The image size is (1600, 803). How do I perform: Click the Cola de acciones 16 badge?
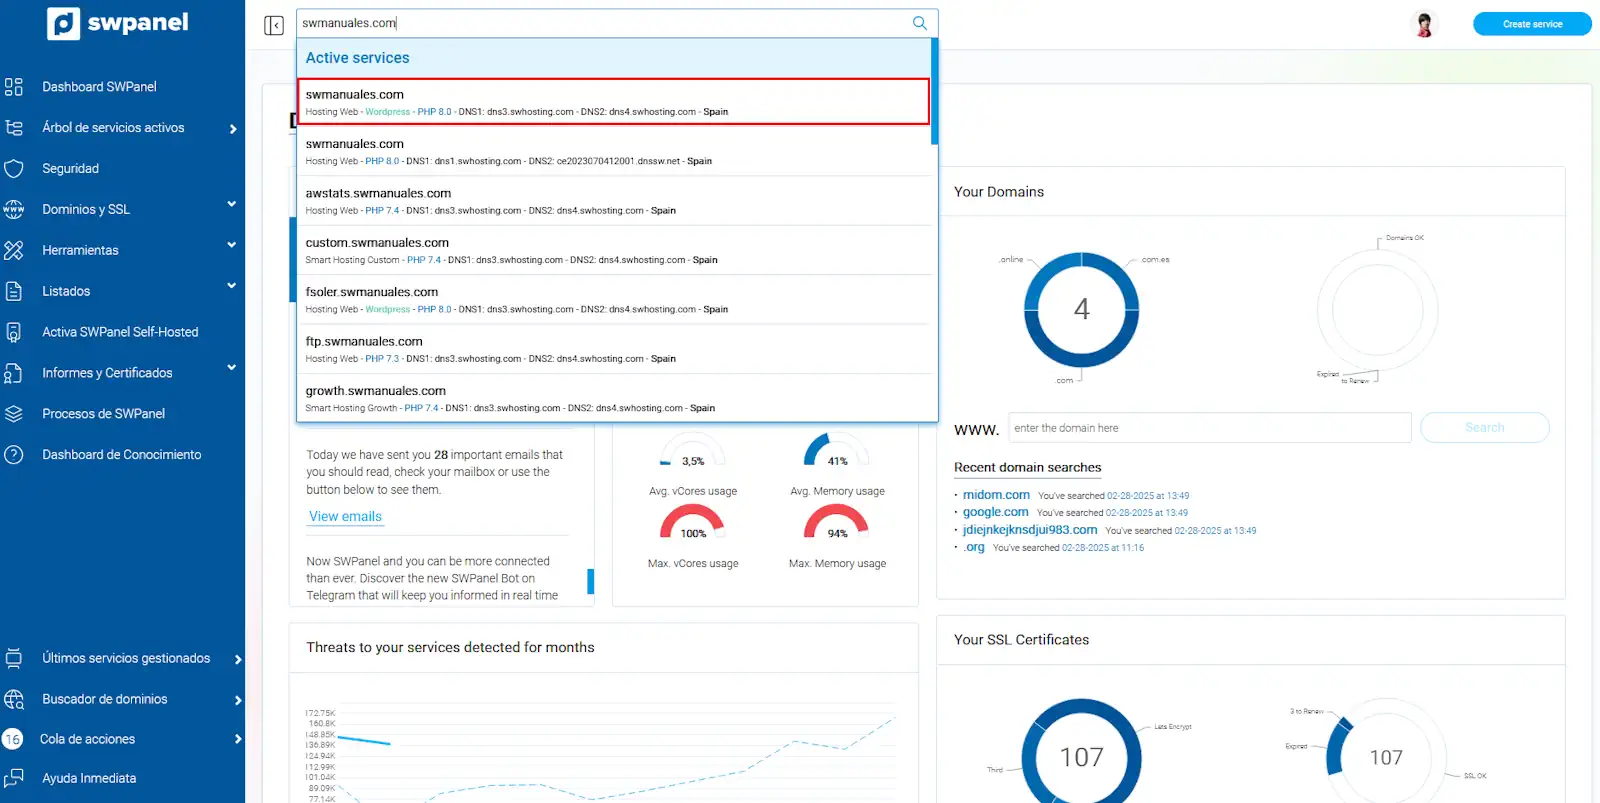pyautogui.click(x=12, y=739)
